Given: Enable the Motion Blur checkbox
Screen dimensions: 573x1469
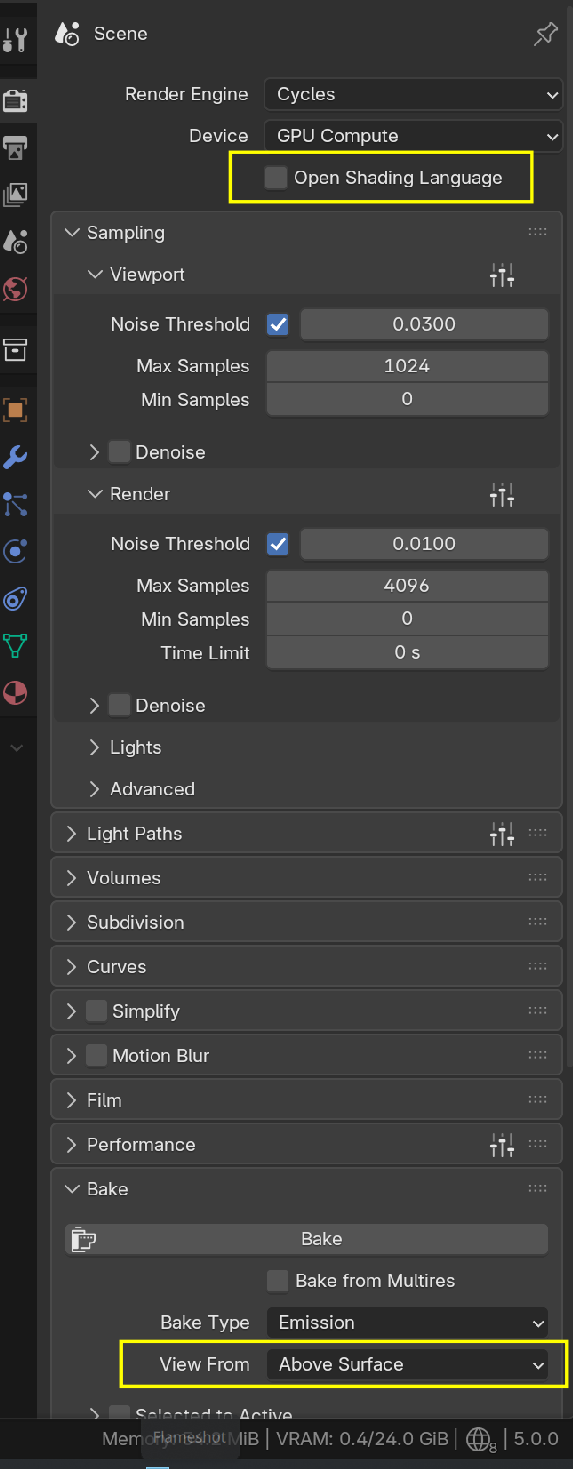Looking at the screenshot, I should pyautogui.click(x=96, y=1055).
